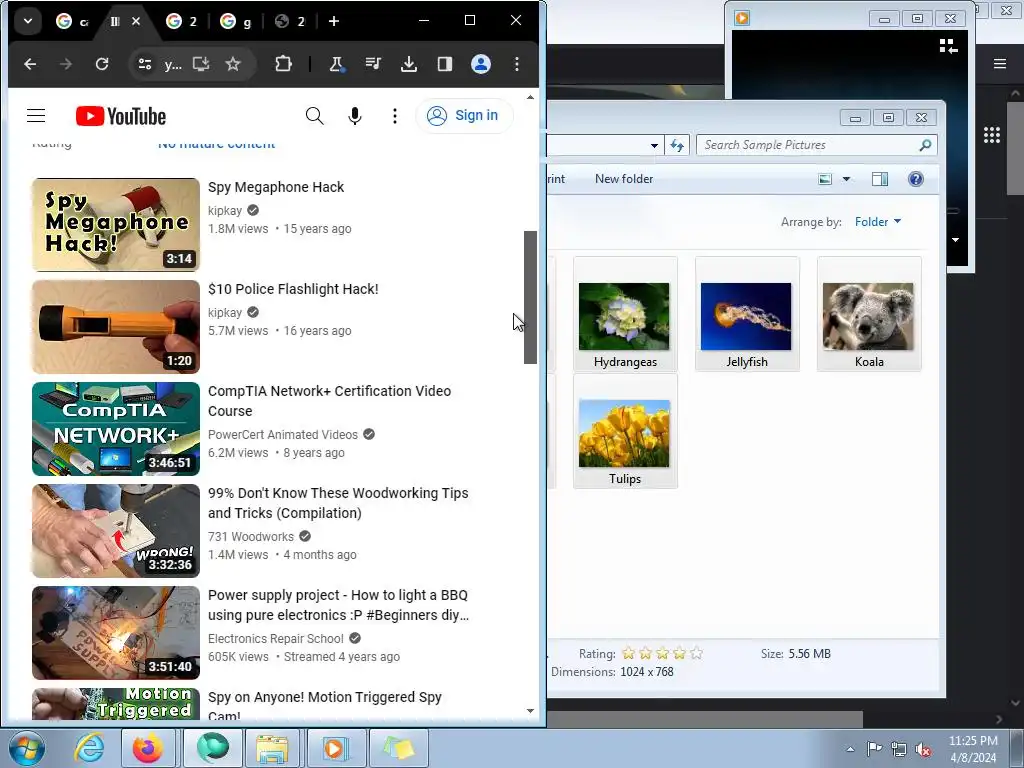Open YouTube hamburger guide menu
The image size is (1024, 768).
36,116
